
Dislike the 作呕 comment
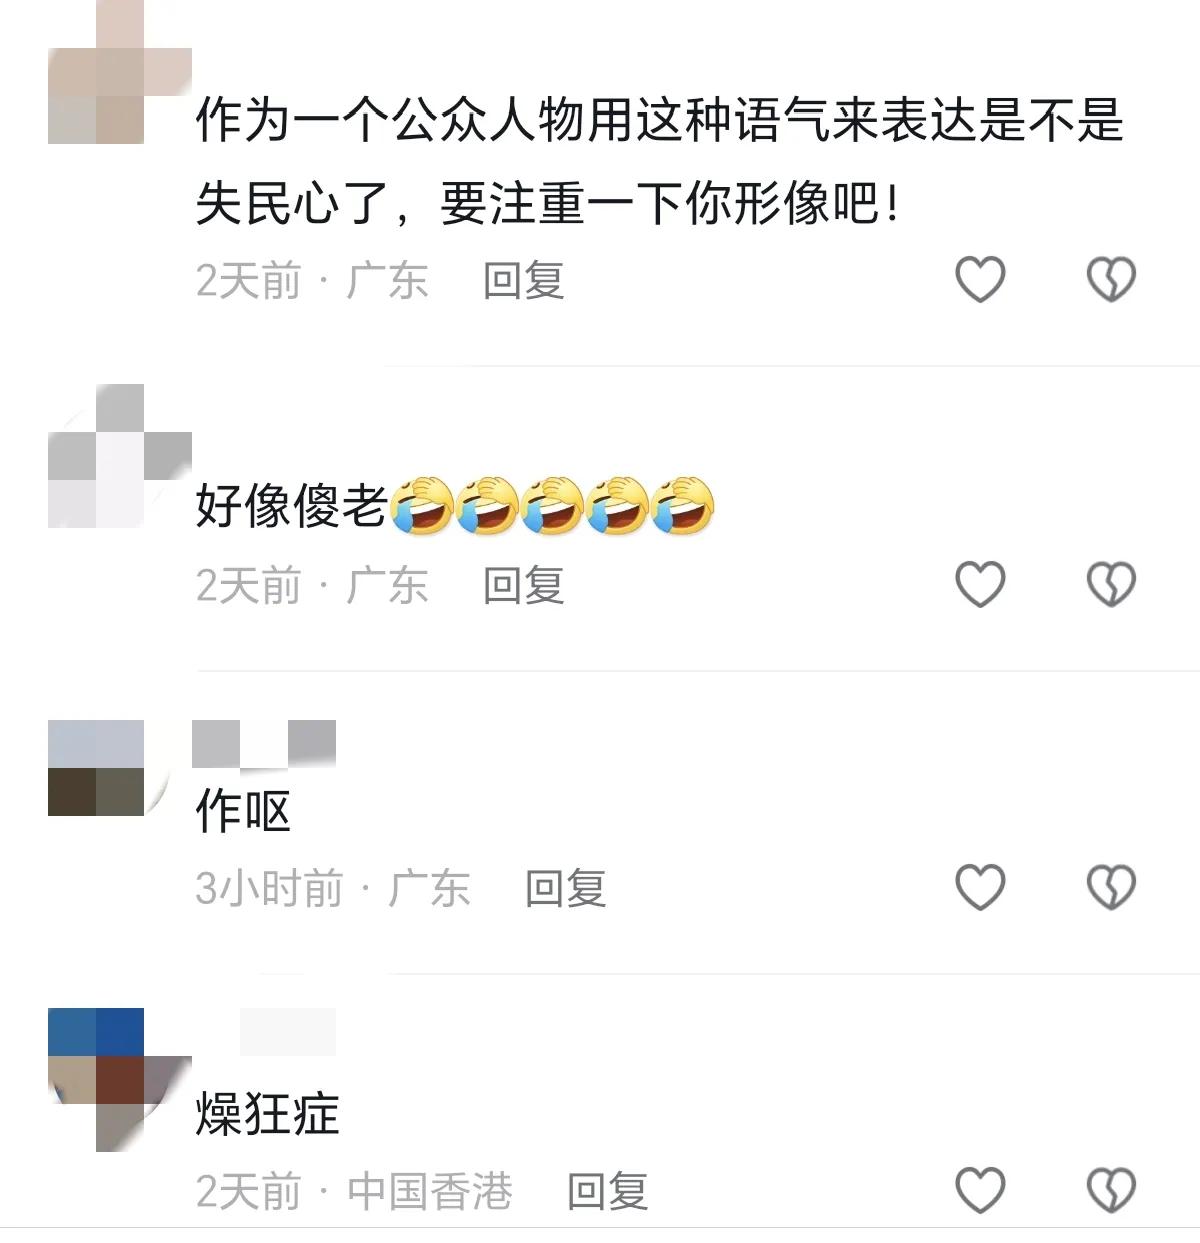coord(1111,887)
